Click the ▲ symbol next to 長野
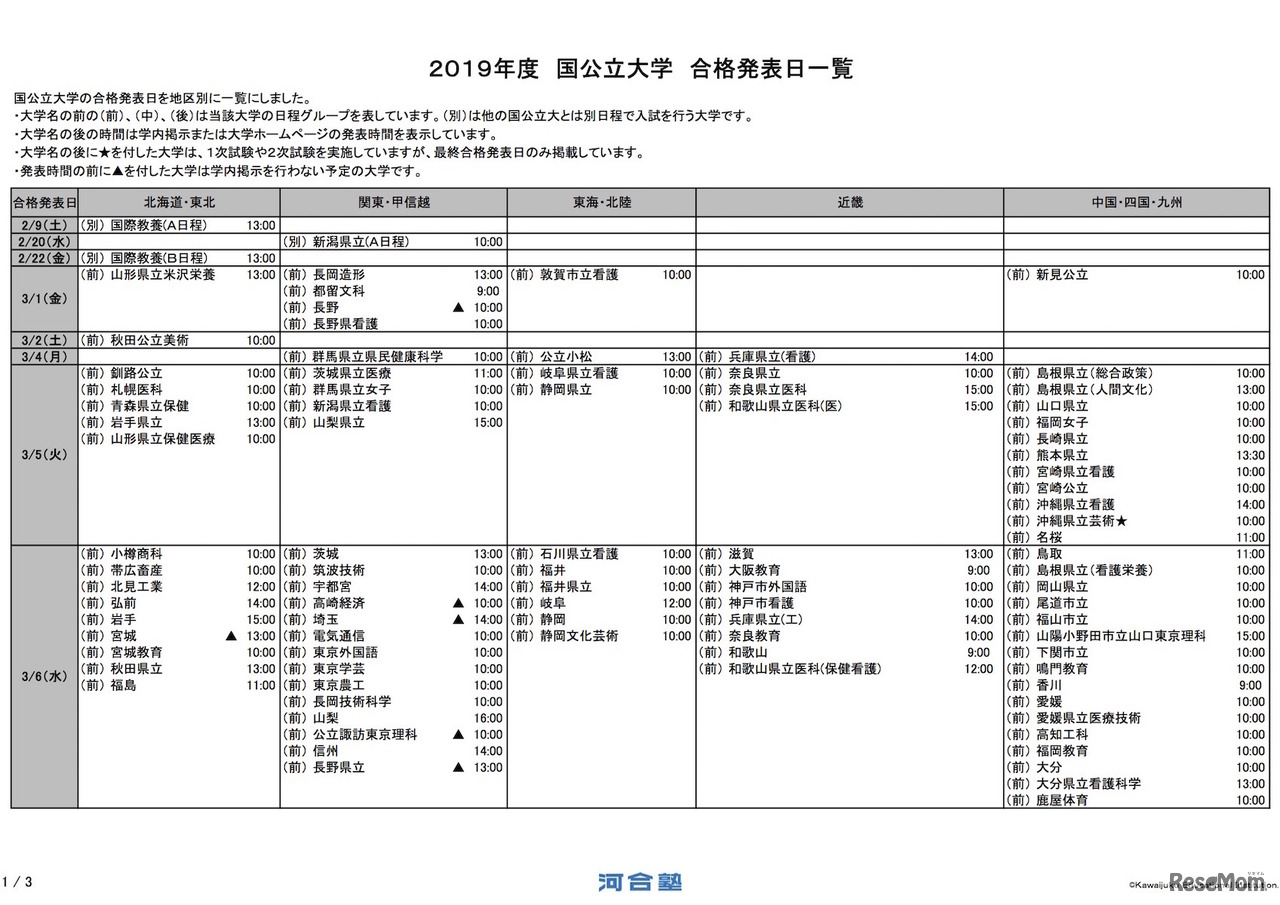 (x=457, y=307)
